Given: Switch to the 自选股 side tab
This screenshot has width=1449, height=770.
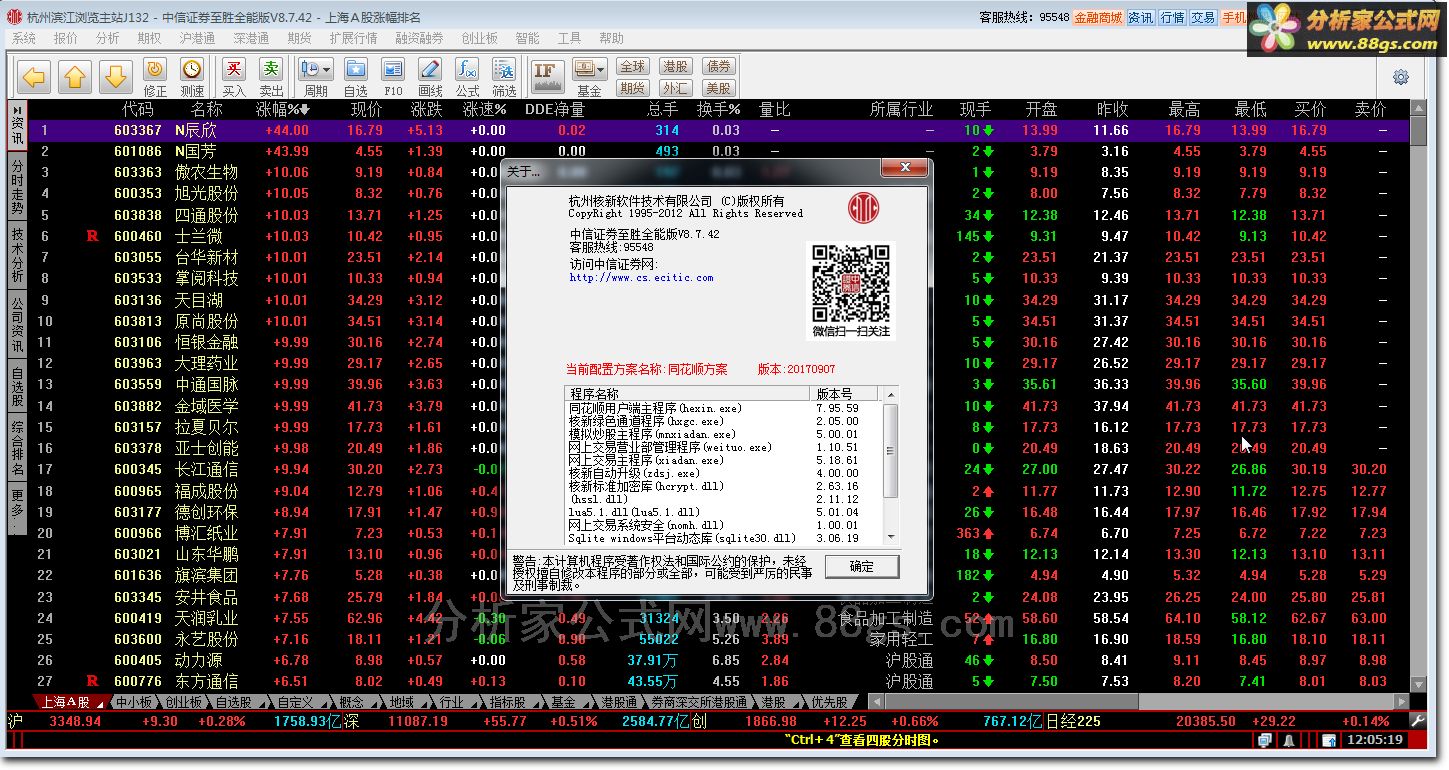Looking at the screenshot, I should click(17, 386).
